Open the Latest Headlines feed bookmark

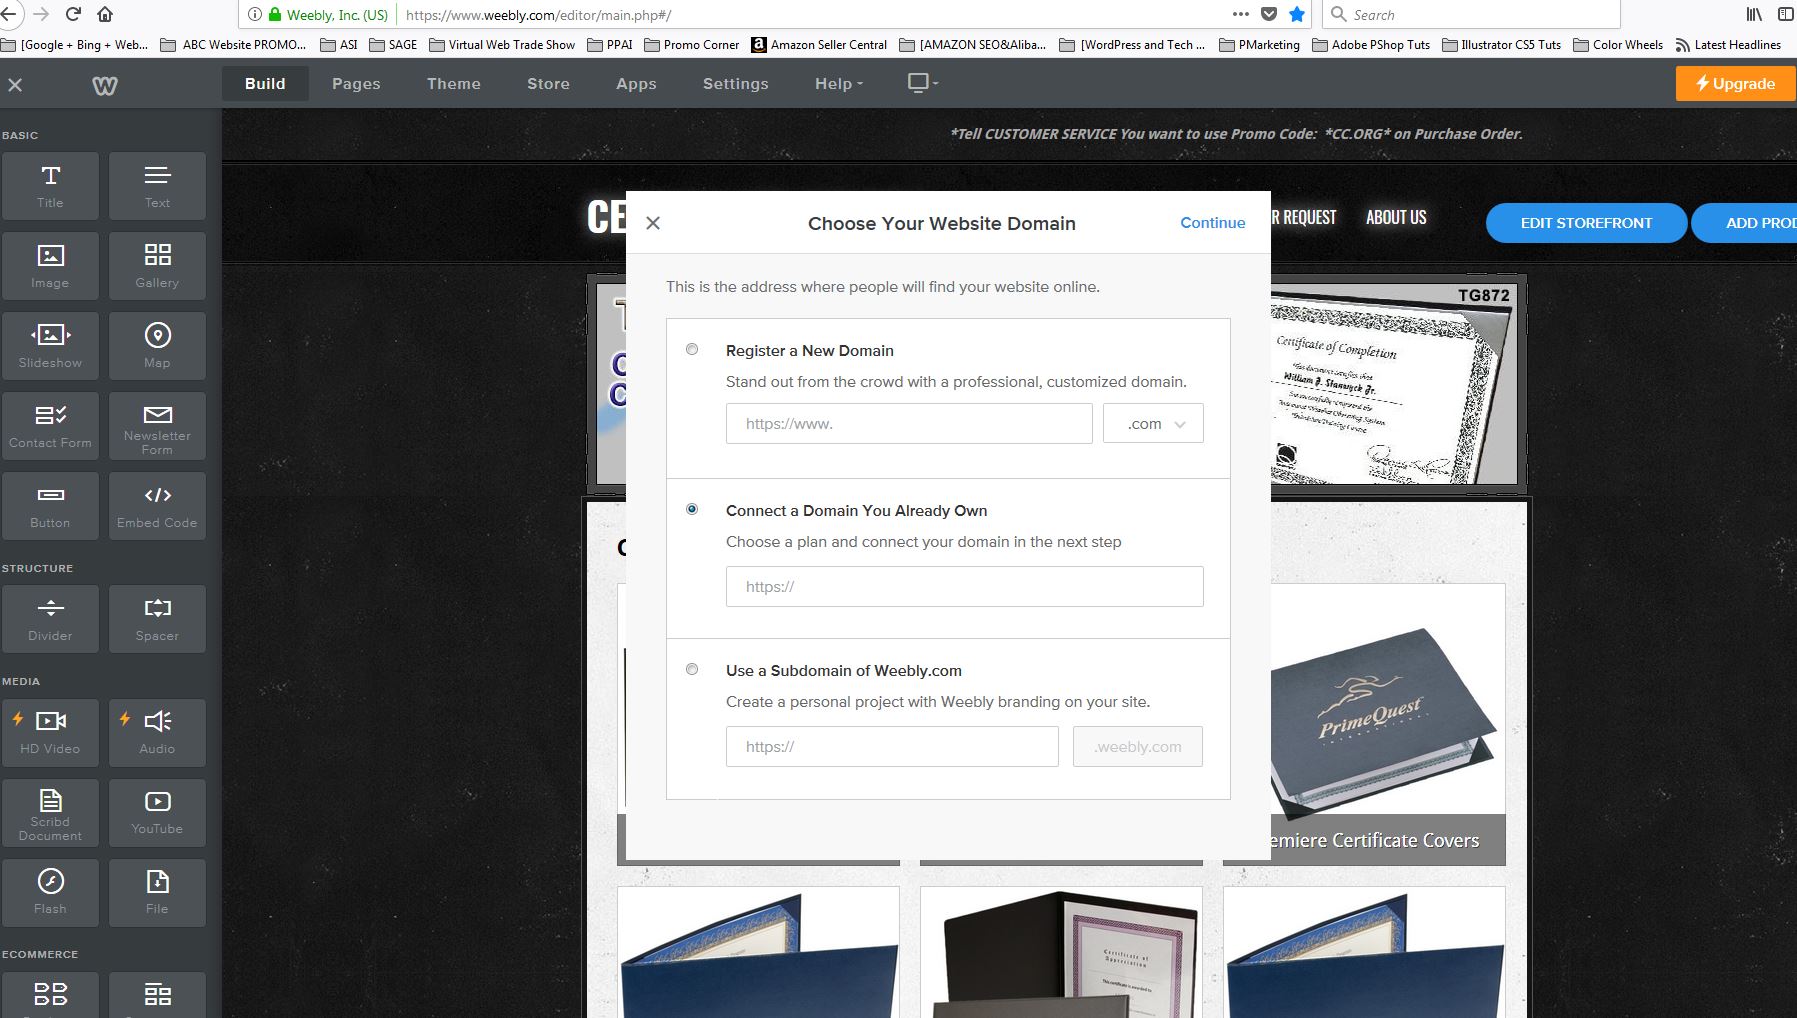[1728, 45]
